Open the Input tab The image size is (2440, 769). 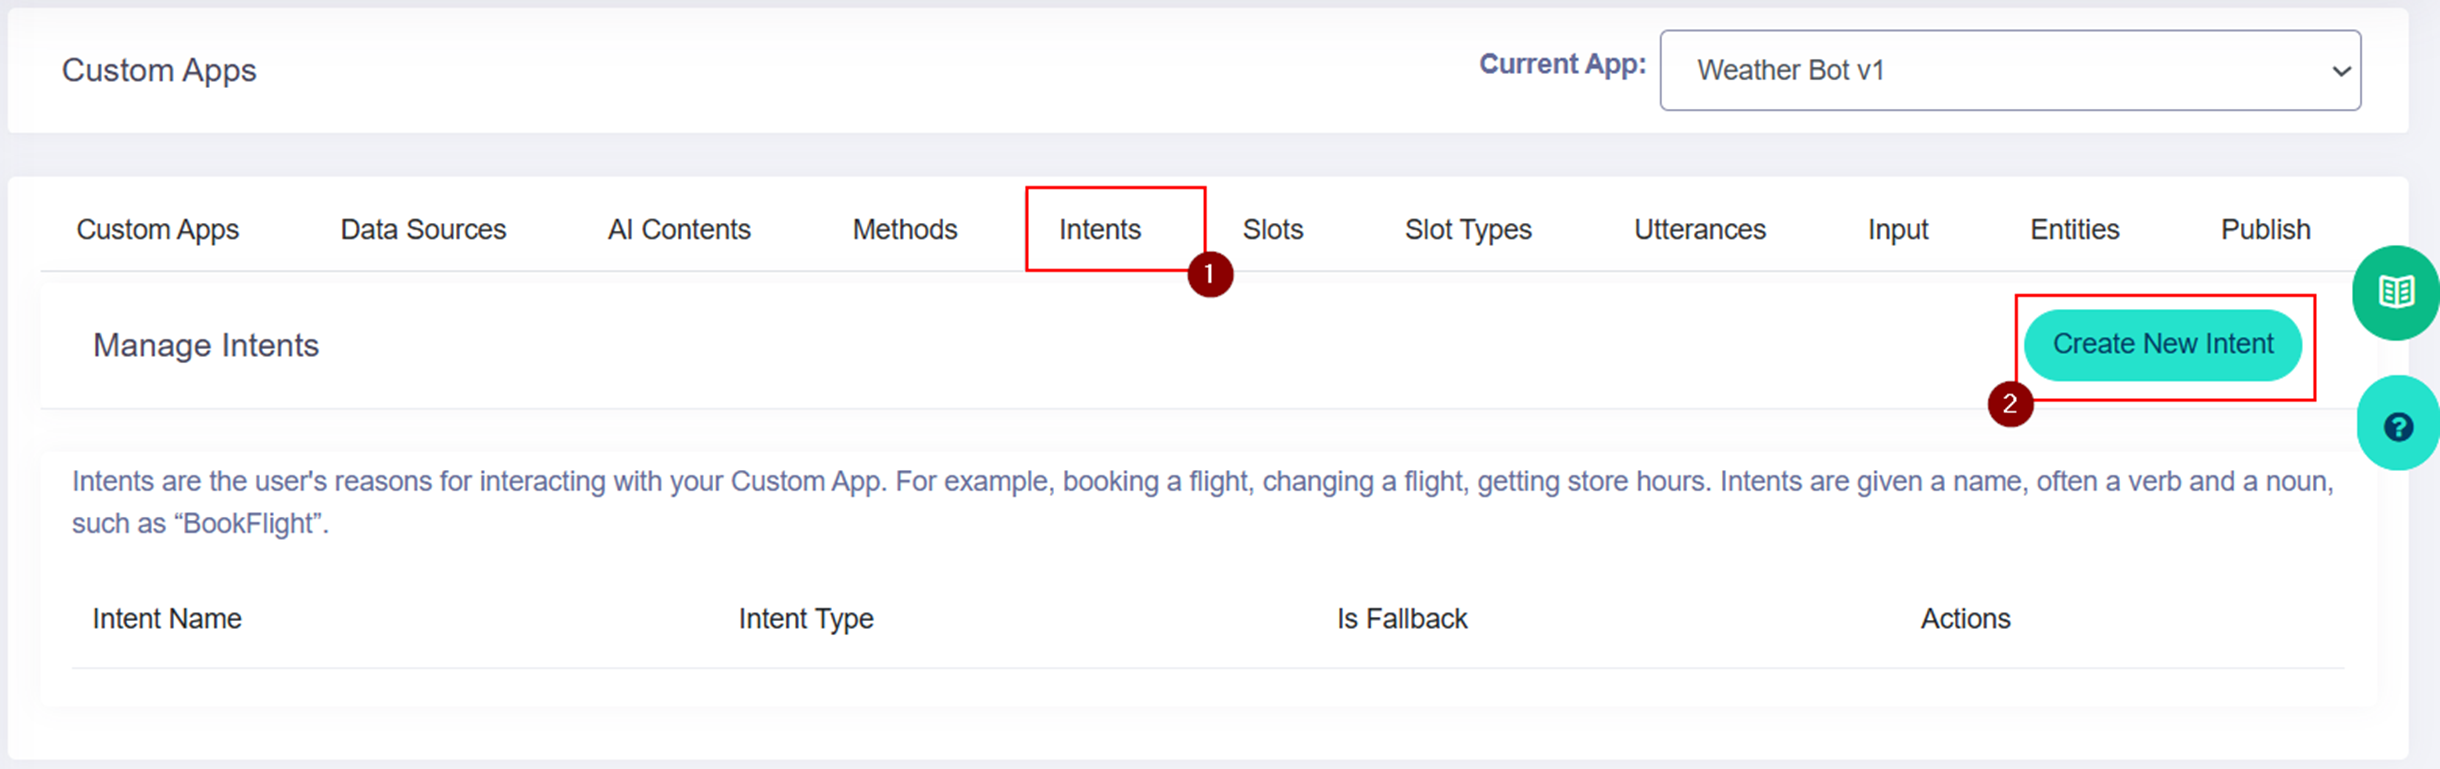tap(1897, 230)
